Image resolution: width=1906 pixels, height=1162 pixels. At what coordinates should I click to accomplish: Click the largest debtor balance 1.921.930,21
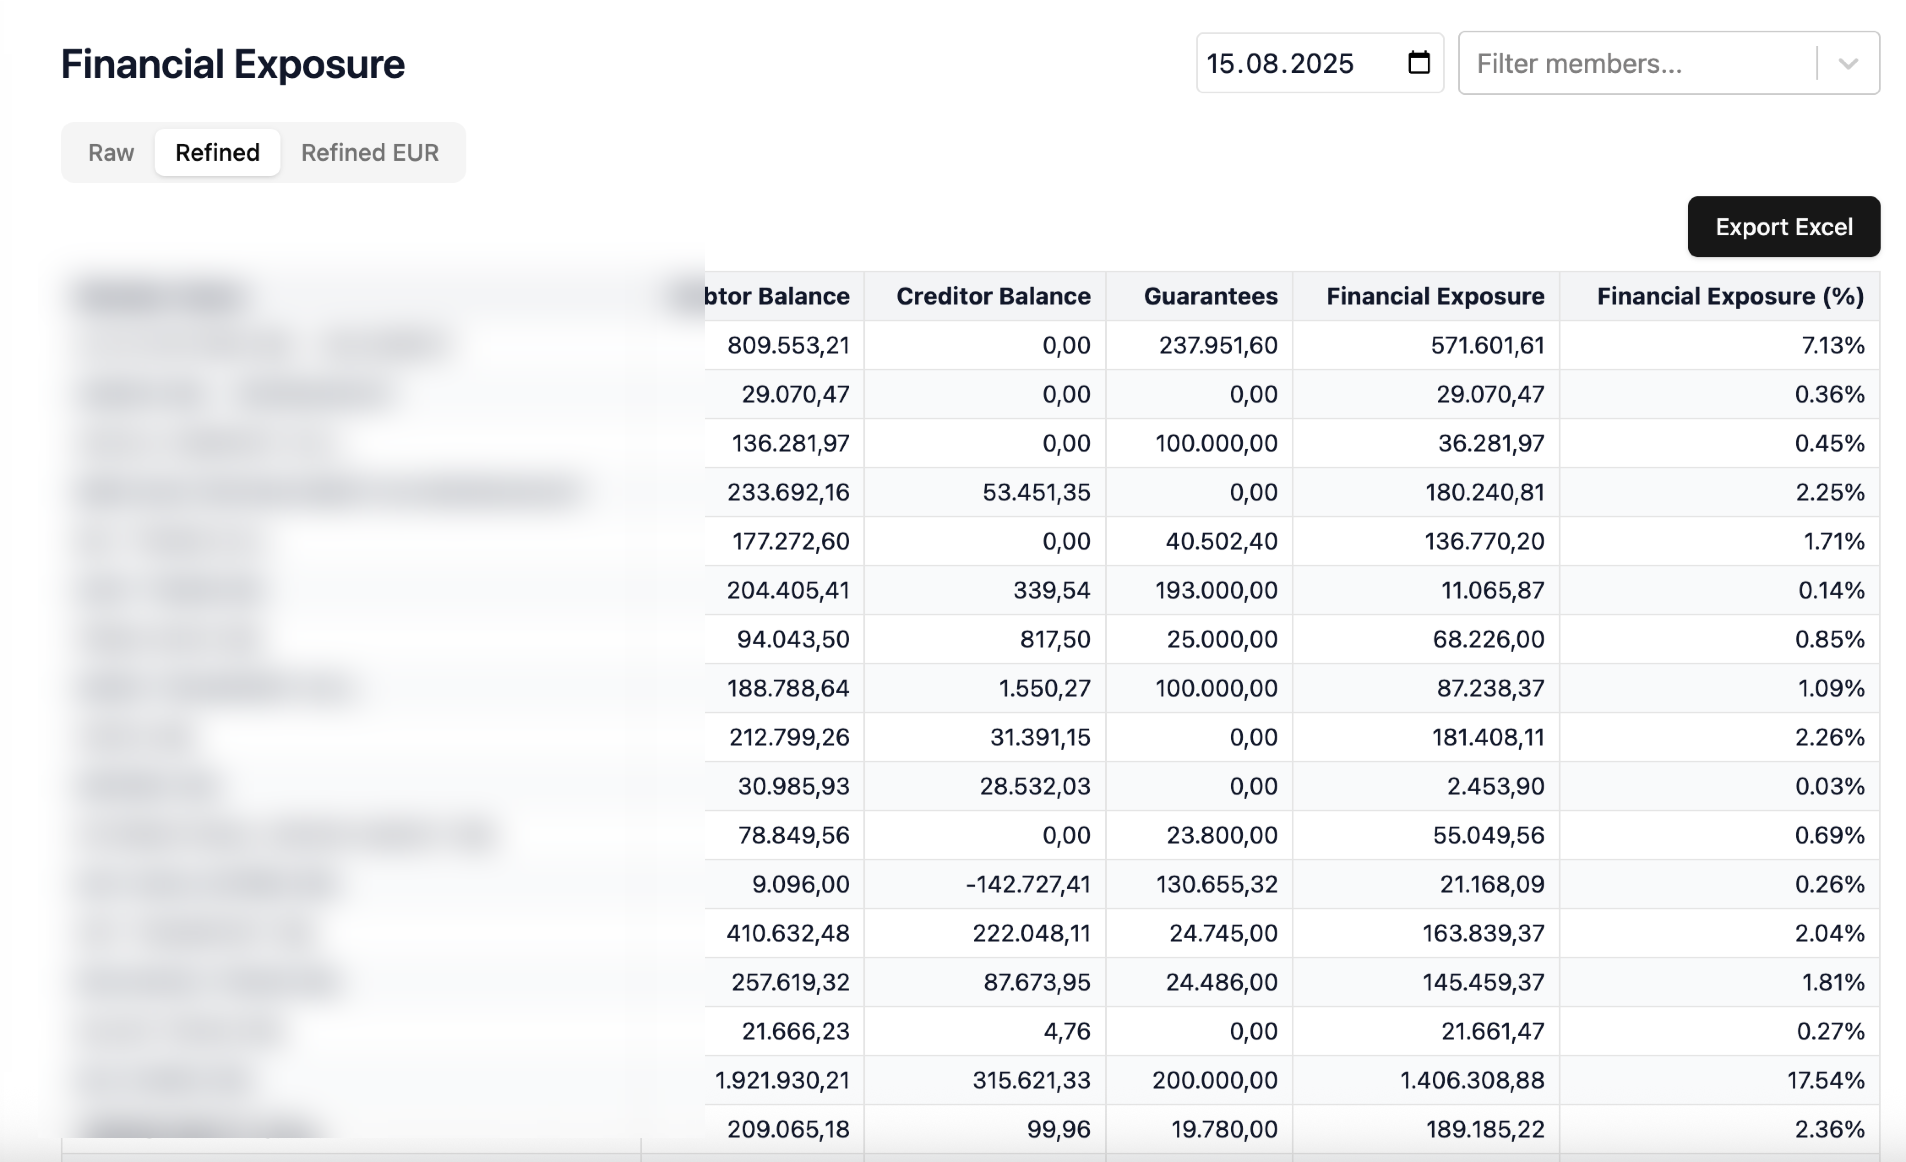click(x=780, y=1080)
